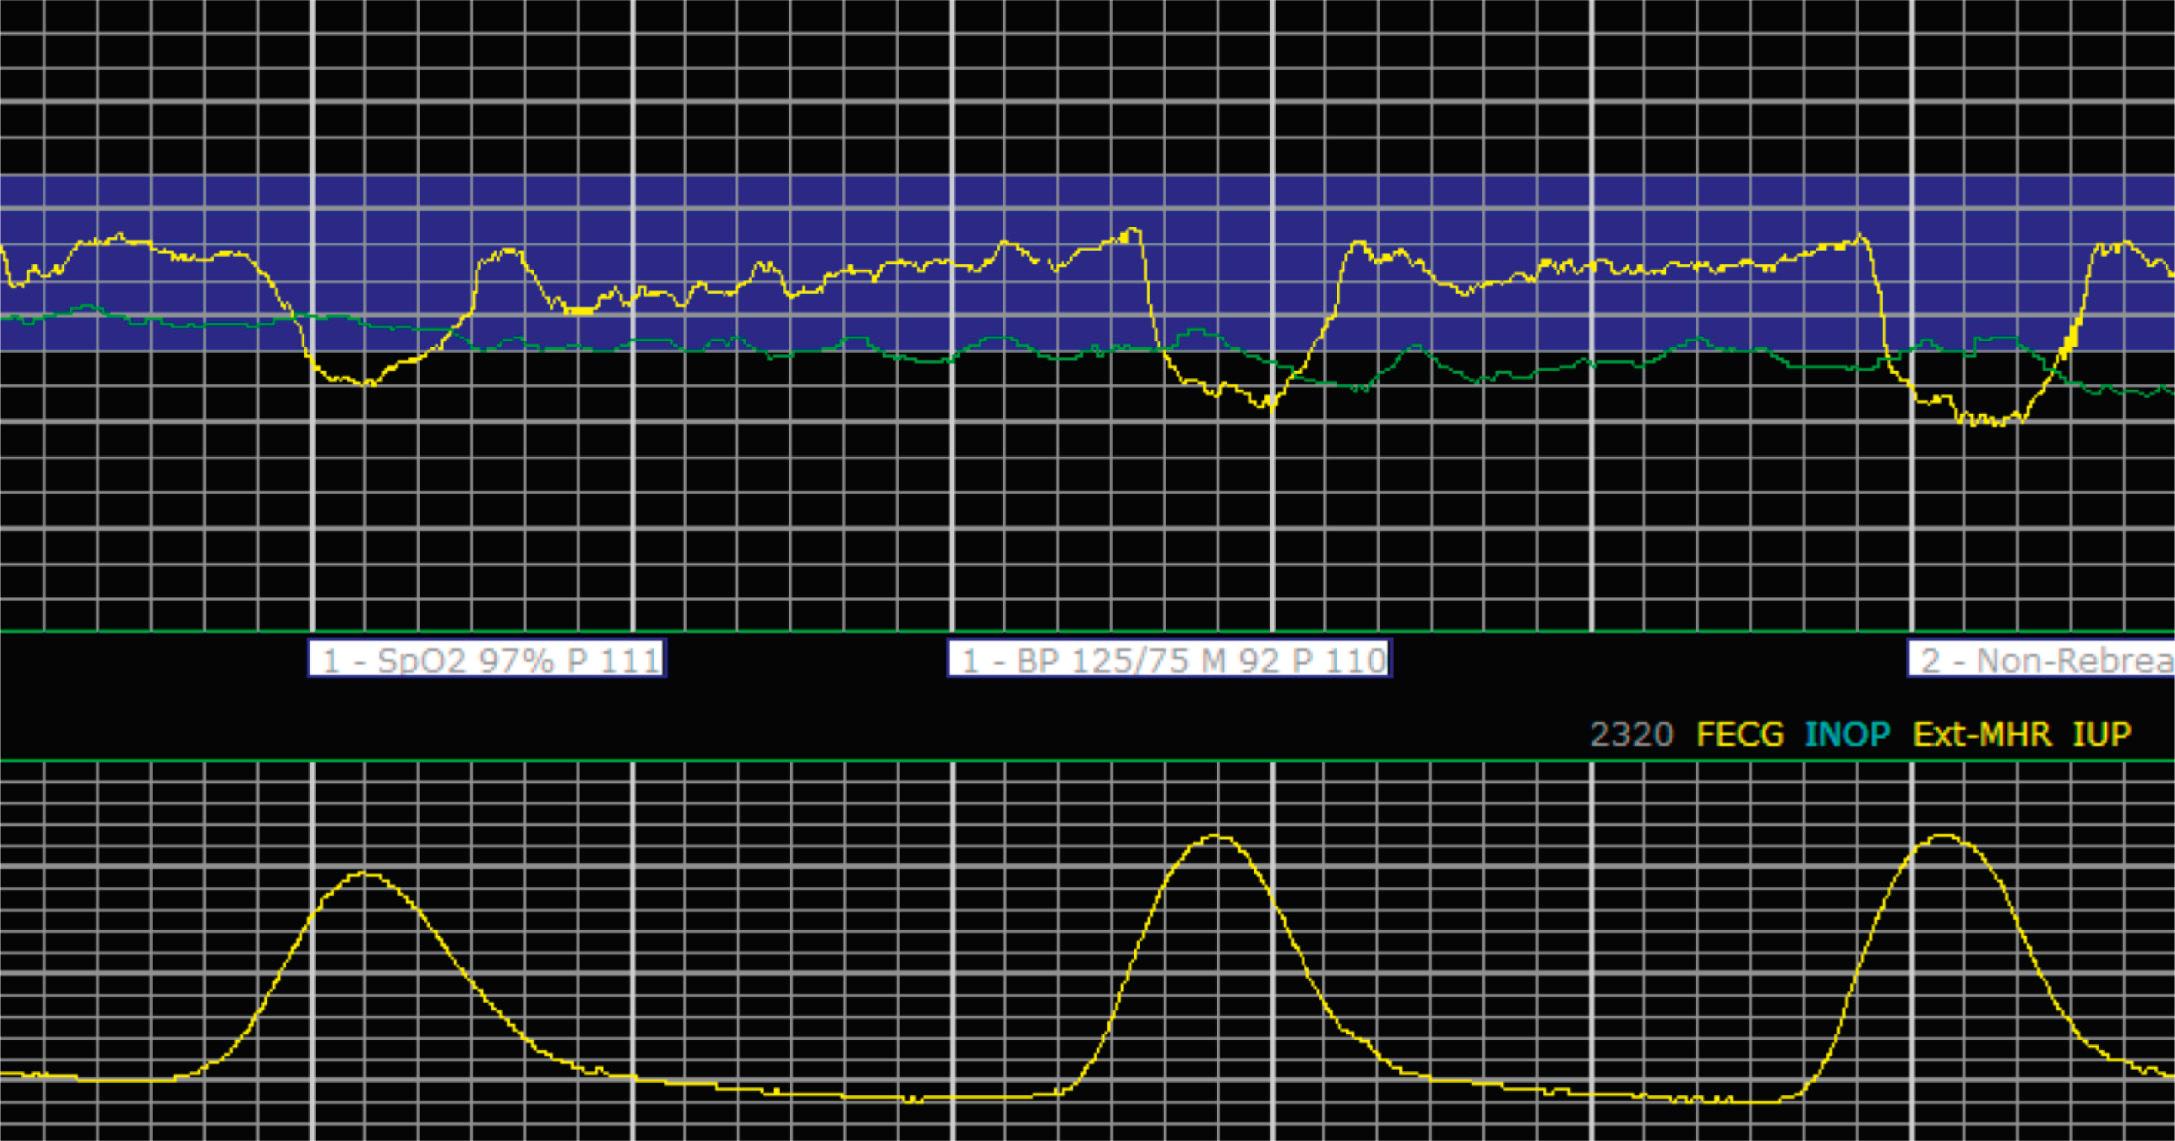This screenshot has height=1141, width=2175.
Task: Select the FECG channel label
Action: pyautogui.click(x=1740, y=735)
